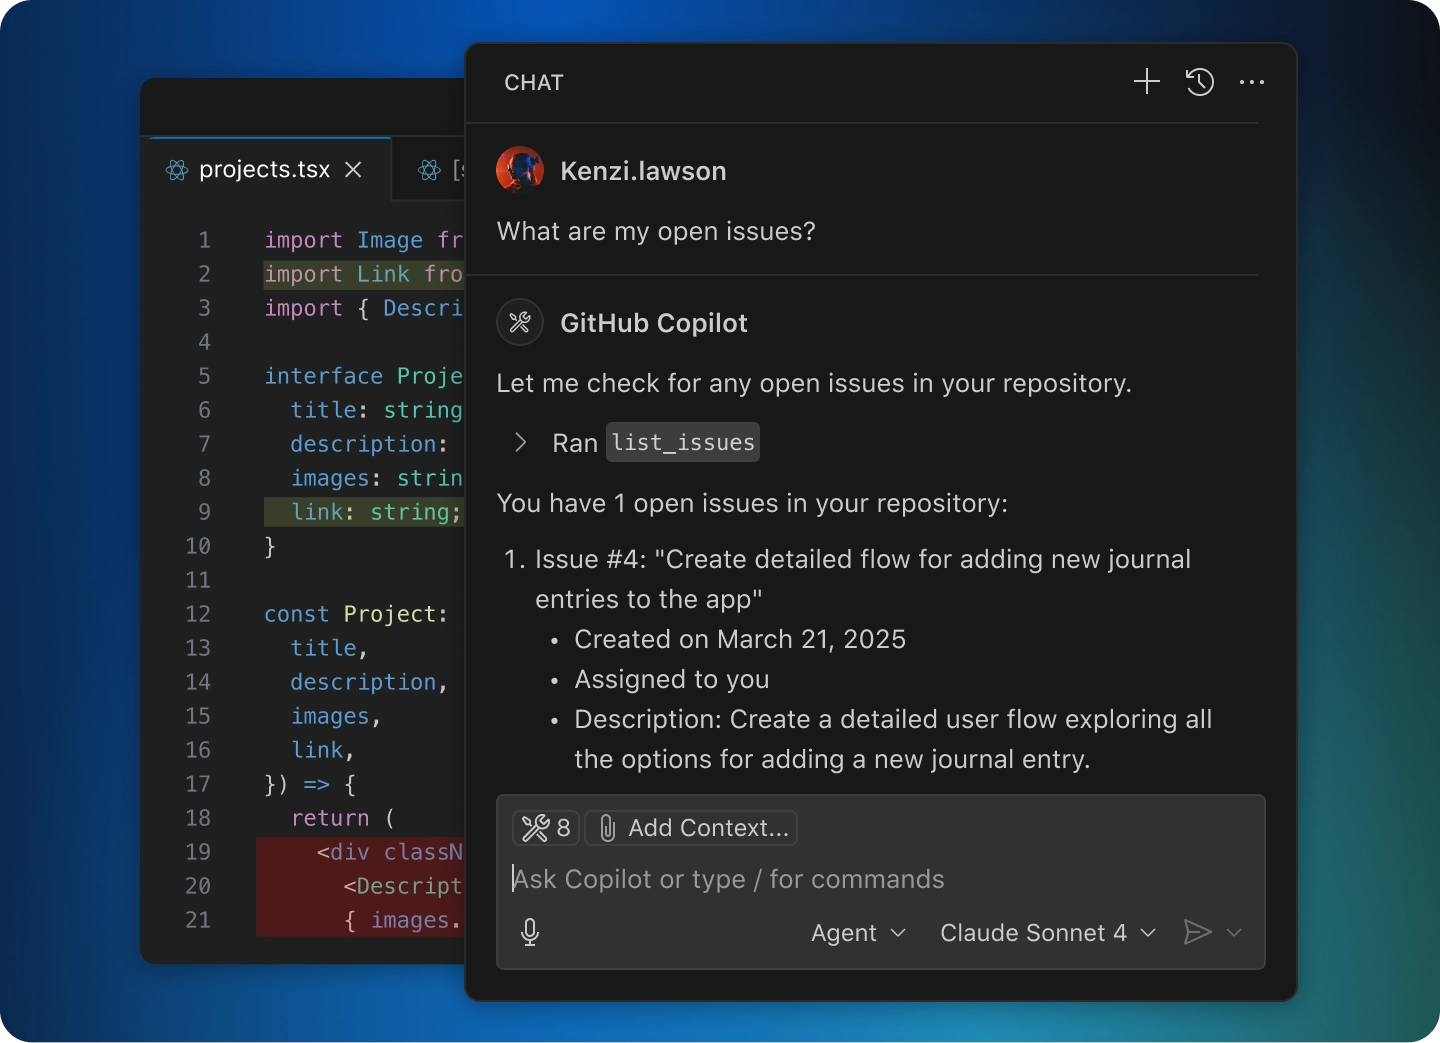1440x1043 pixels.
Task: Click the Add Context paperclip icon
Action: (x=607, y=828)
